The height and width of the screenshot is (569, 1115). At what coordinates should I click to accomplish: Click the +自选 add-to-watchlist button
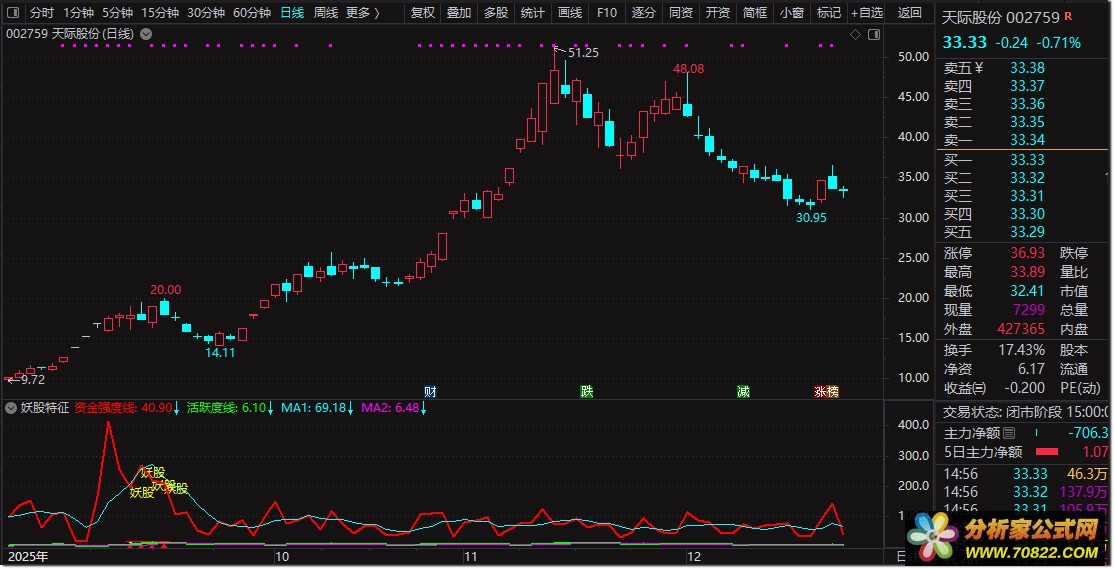point(866,13)
